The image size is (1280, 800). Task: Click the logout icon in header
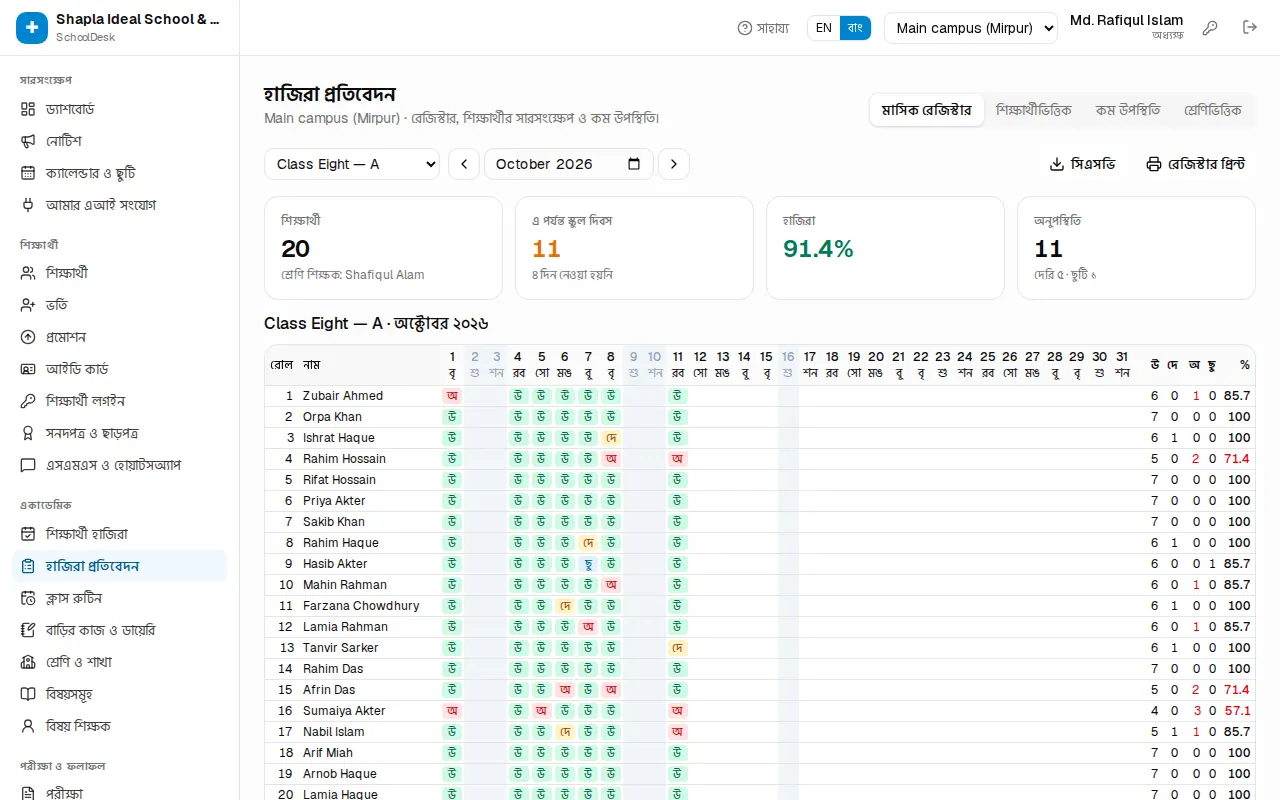pos(1250,28)
